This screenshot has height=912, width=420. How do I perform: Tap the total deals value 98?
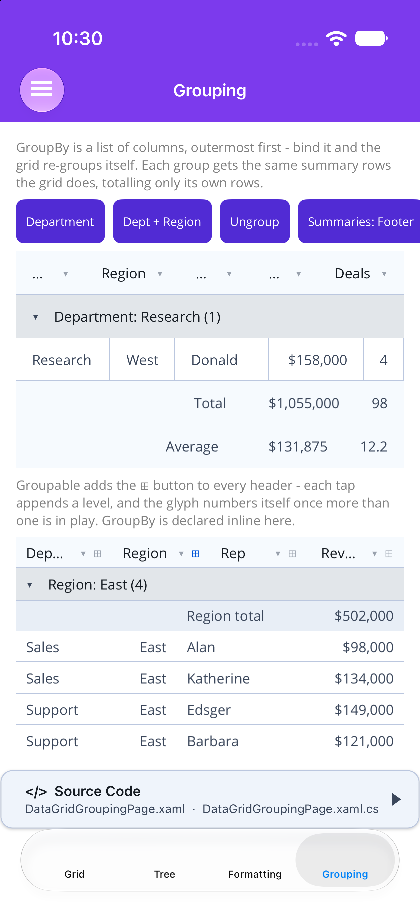tap(379, 404)
